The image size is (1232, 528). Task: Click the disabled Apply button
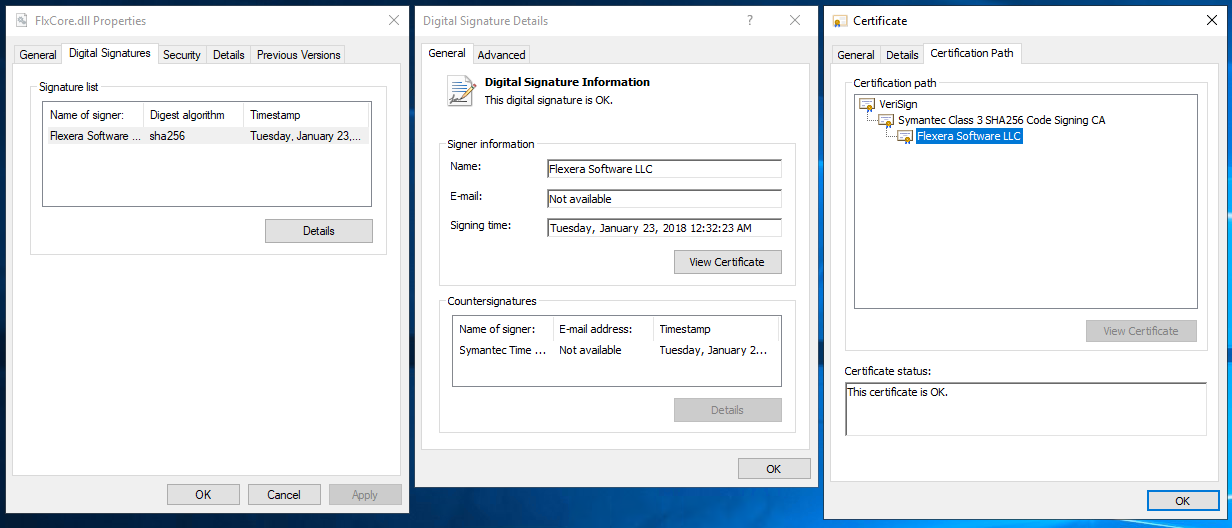tap(365, 495)
